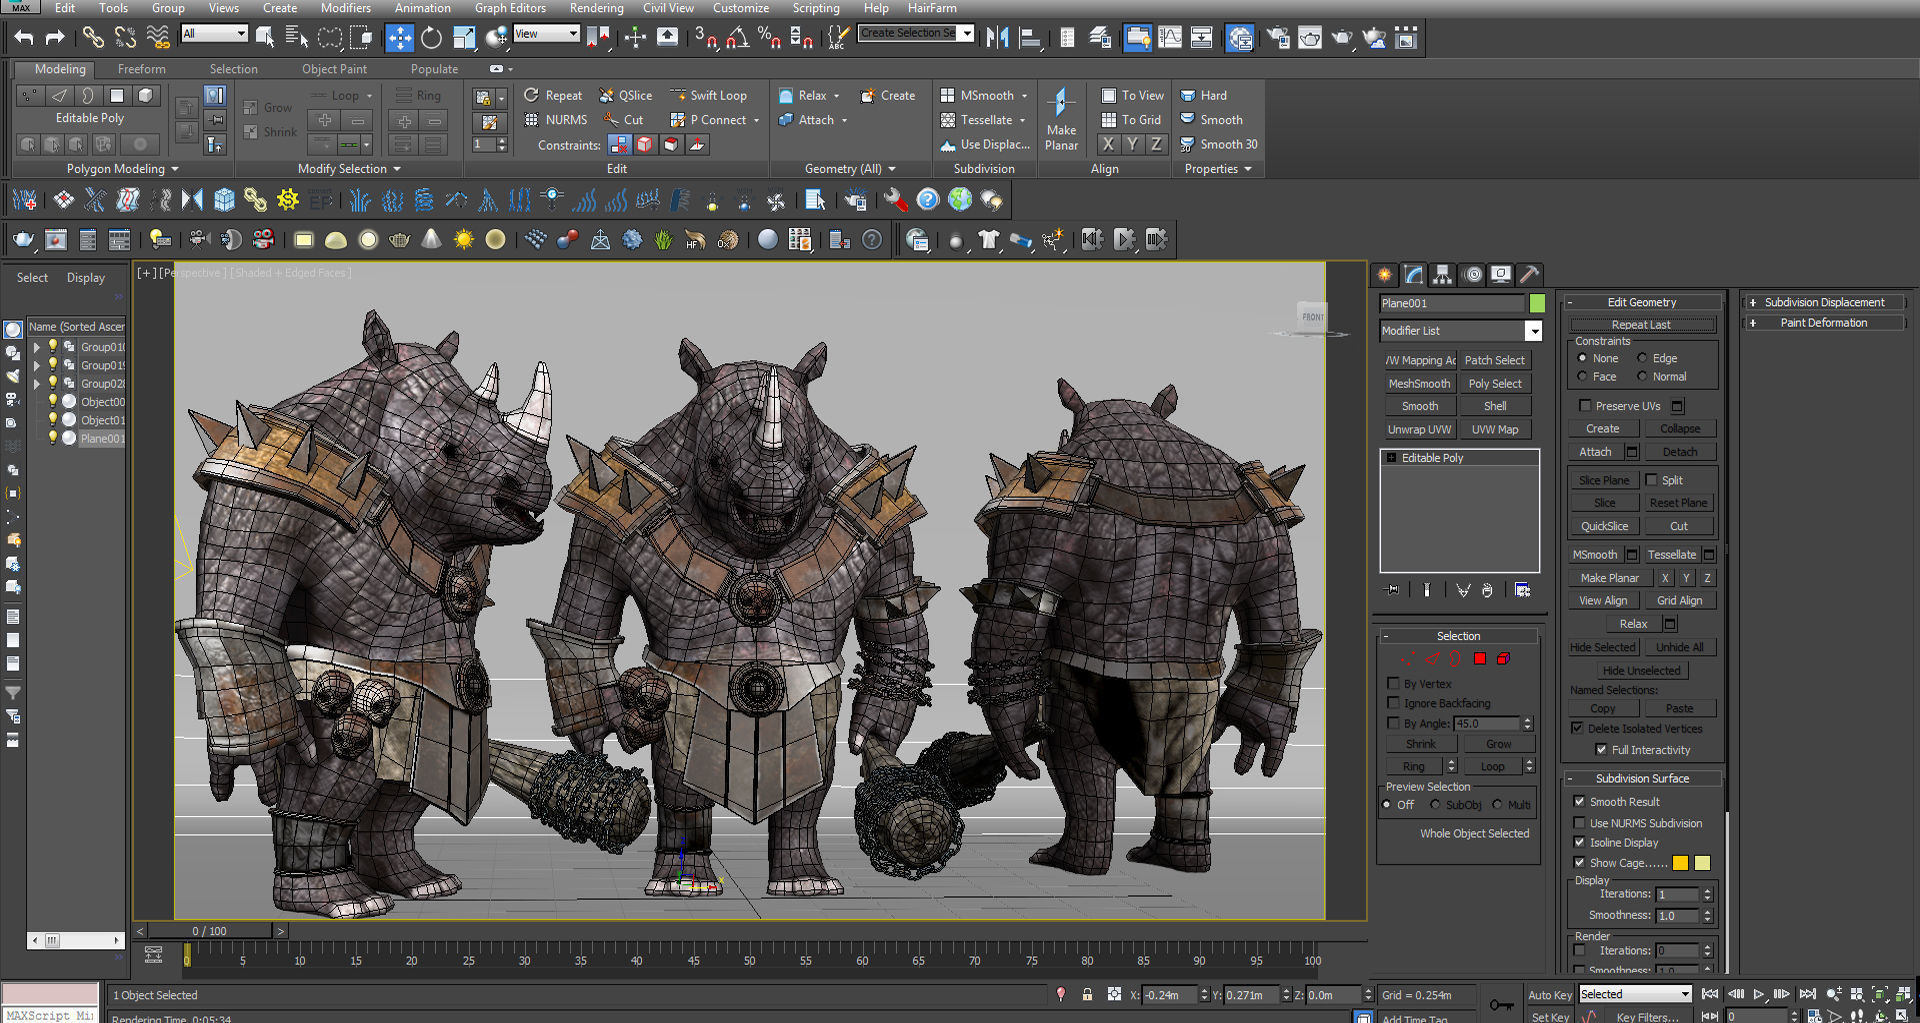Open the Motion tab wheel icon
The image size is (1920, 1023).
(x=1473, y=274)
